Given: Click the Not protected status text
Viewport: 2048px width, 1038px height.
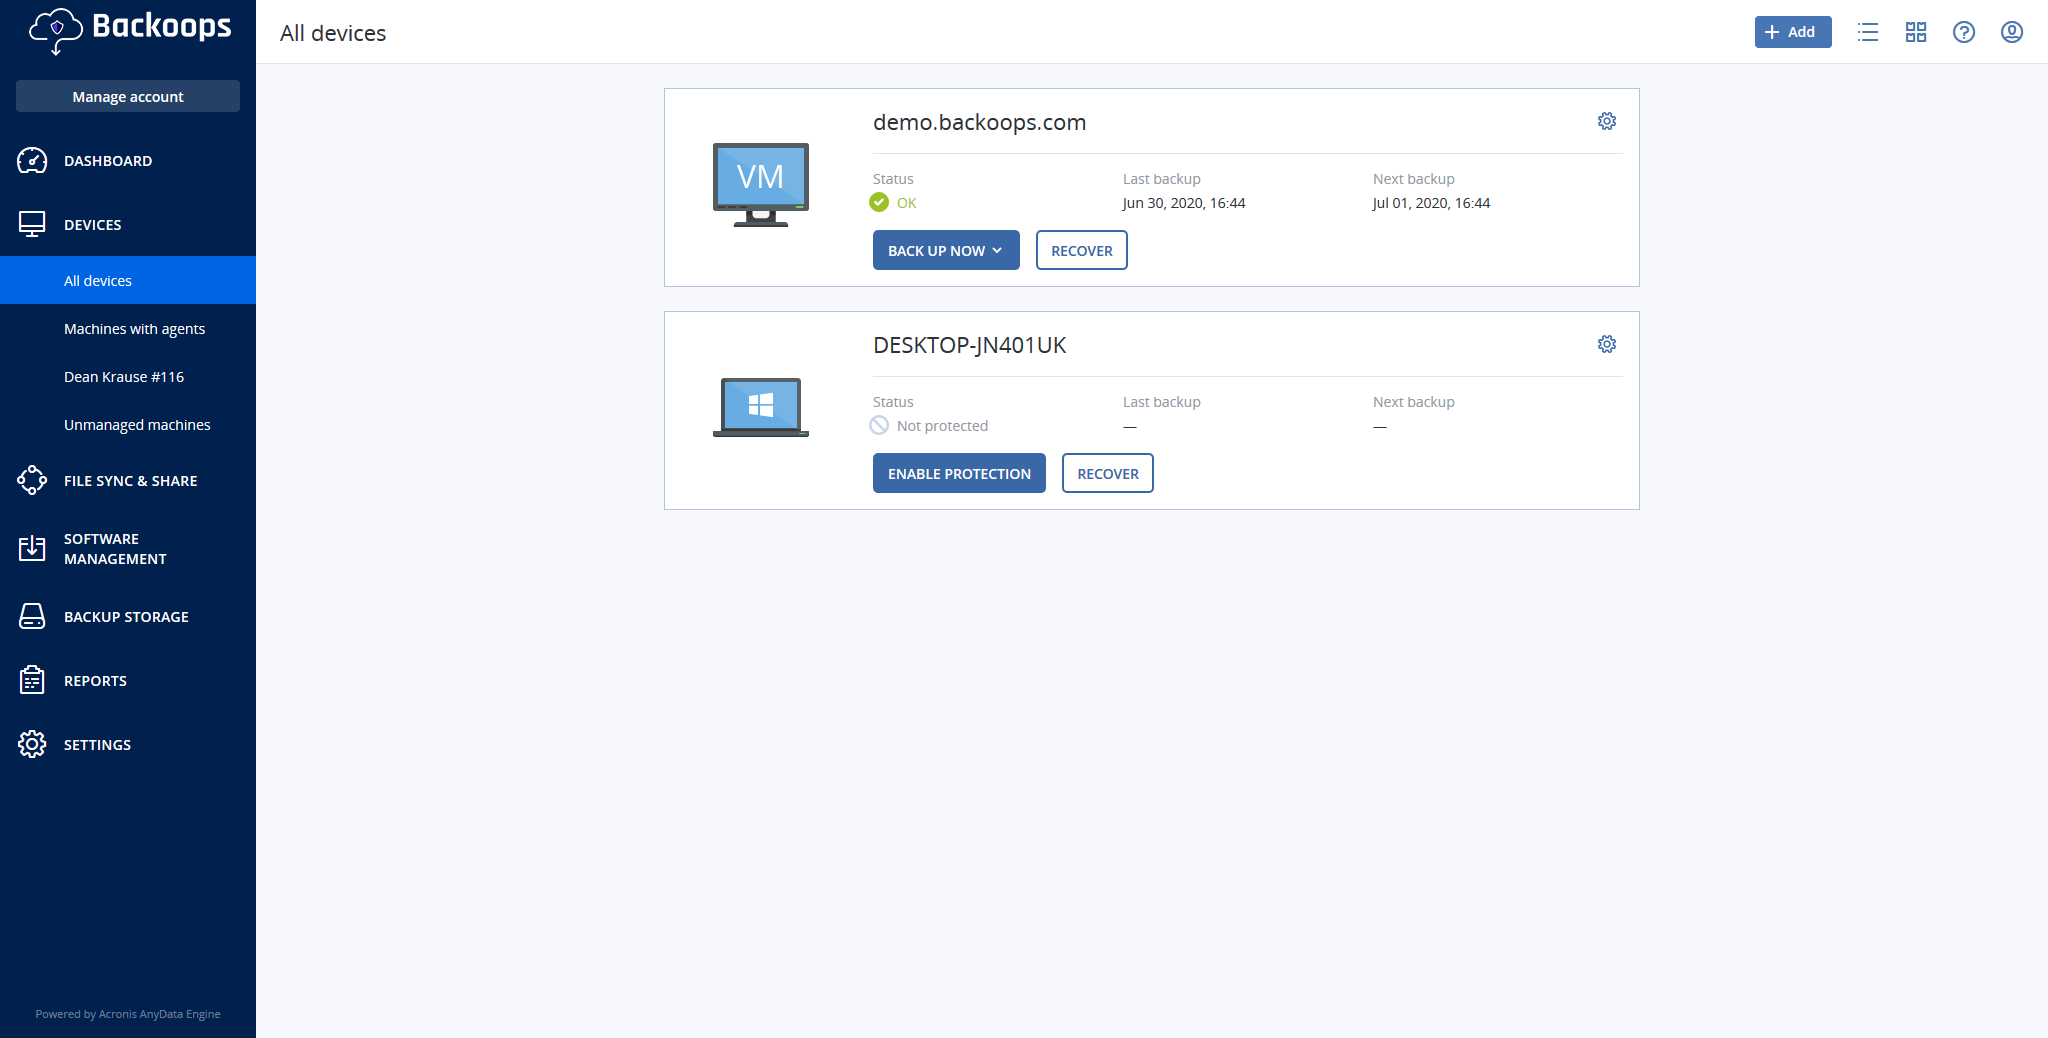Looking at the screenshot, I should (942, 426).
